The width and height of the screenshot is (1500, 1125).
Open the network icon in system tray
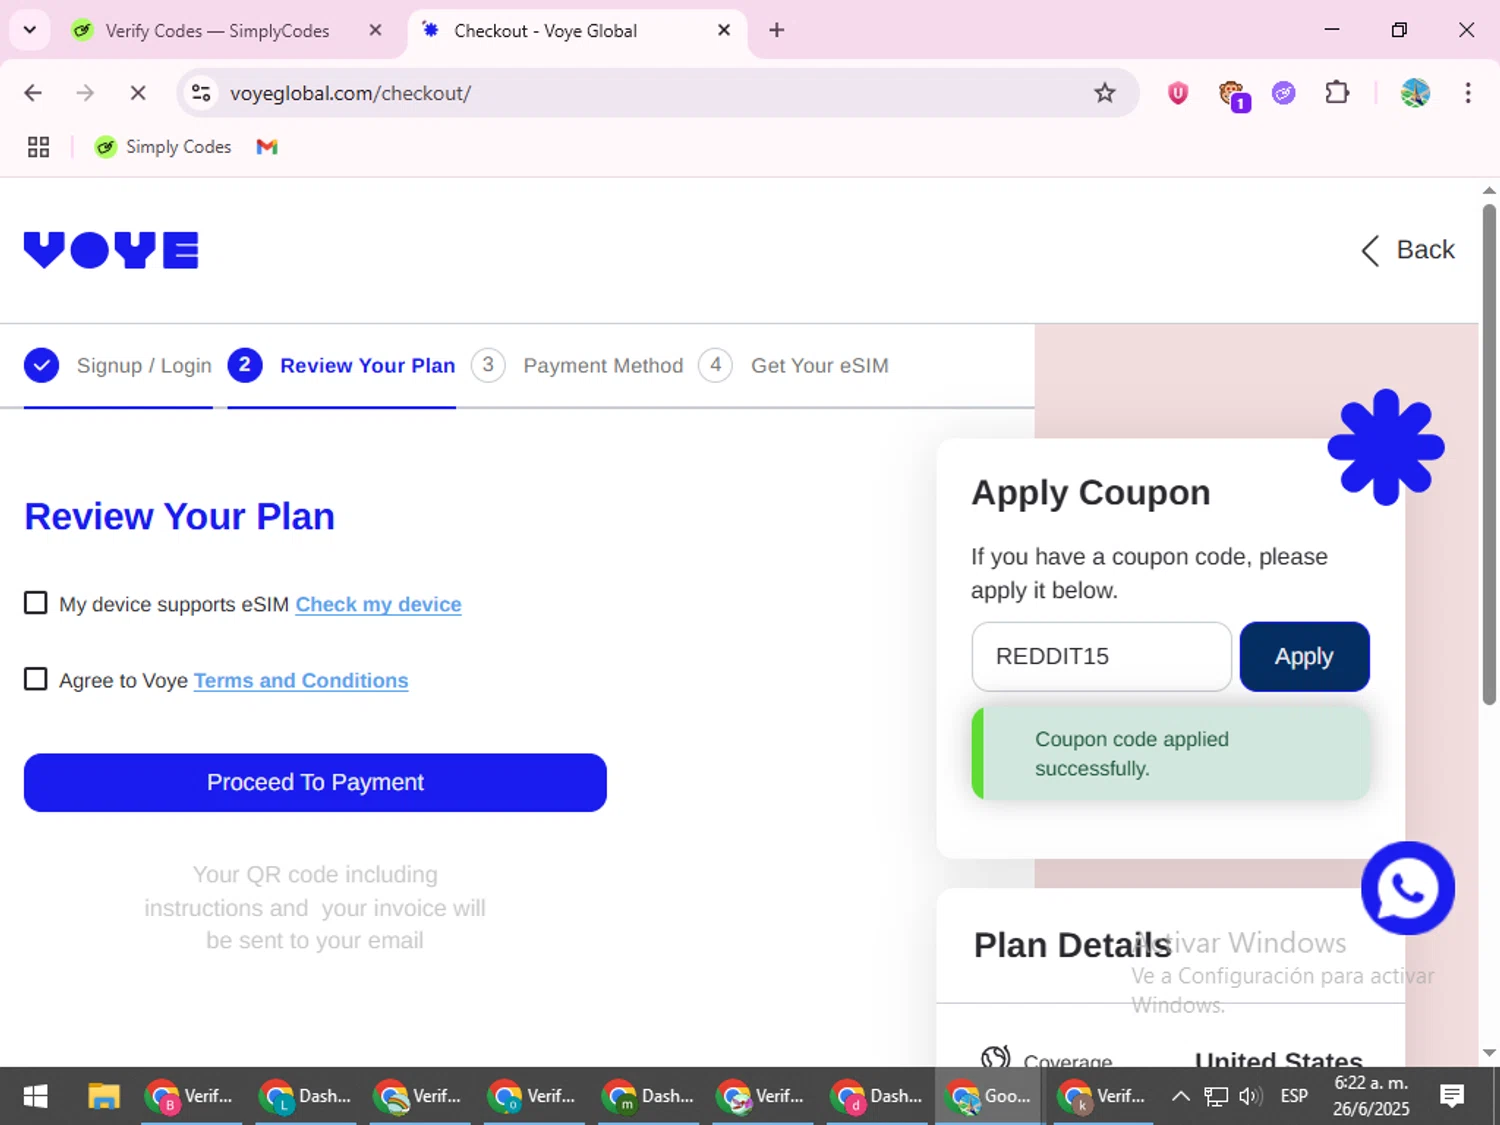1215,1096
